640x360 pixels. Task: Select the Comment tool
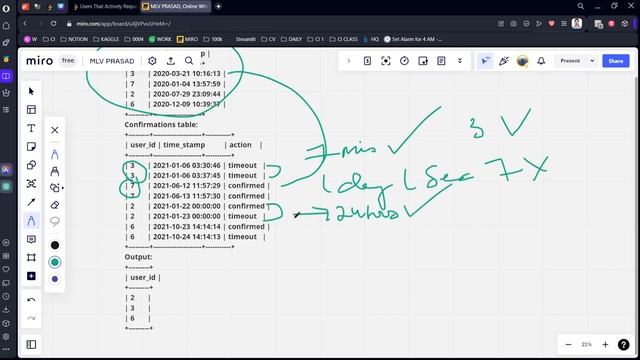click(x=31, y=239)
